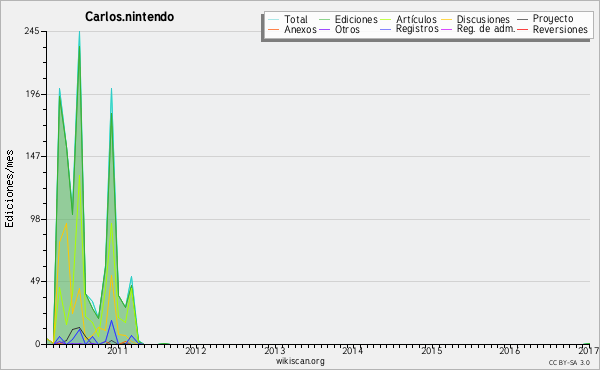Click the Ediciones/mes axis title

9,188
